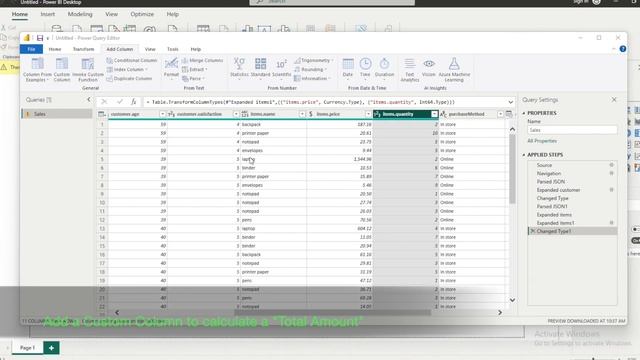Click the horizontal scrollbar right arrow

point(500,312)
